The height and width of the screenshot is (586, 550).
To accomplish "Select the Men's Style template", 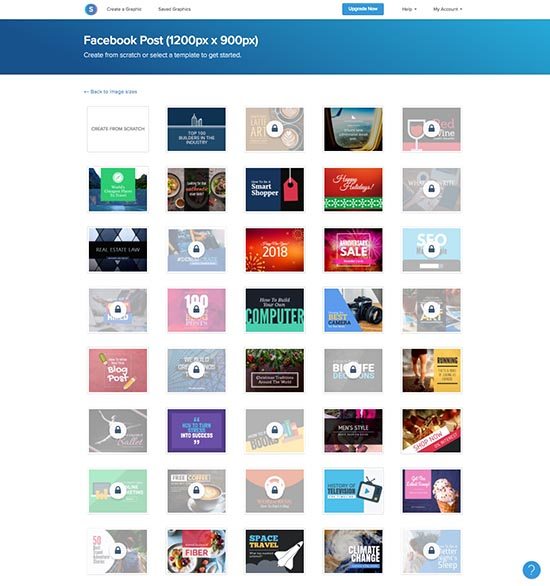I will click(353, 431).
